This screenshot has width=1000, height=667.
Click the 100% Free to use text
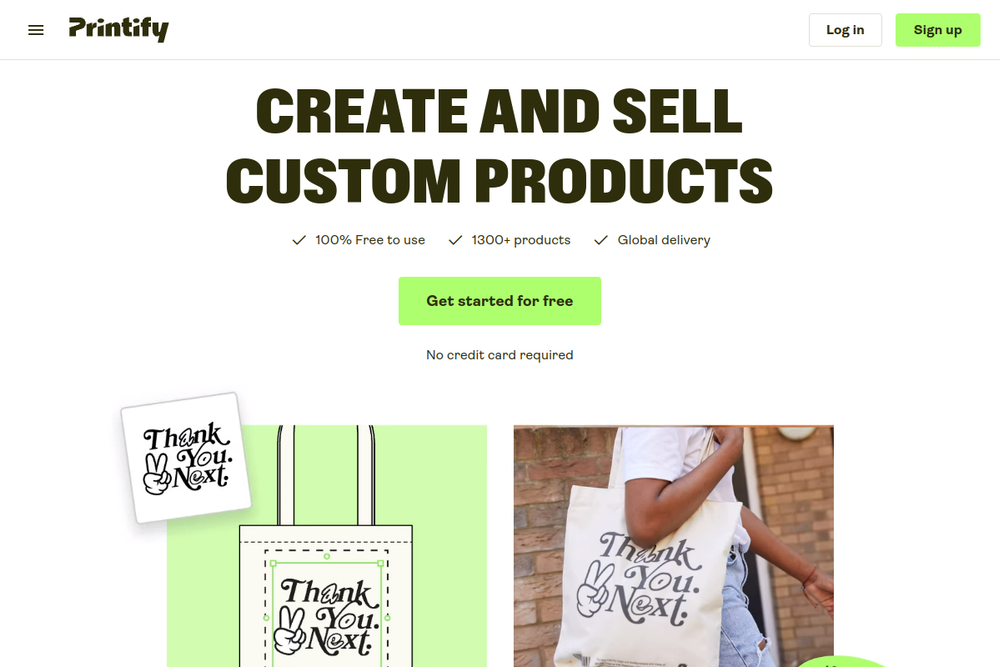370,240
